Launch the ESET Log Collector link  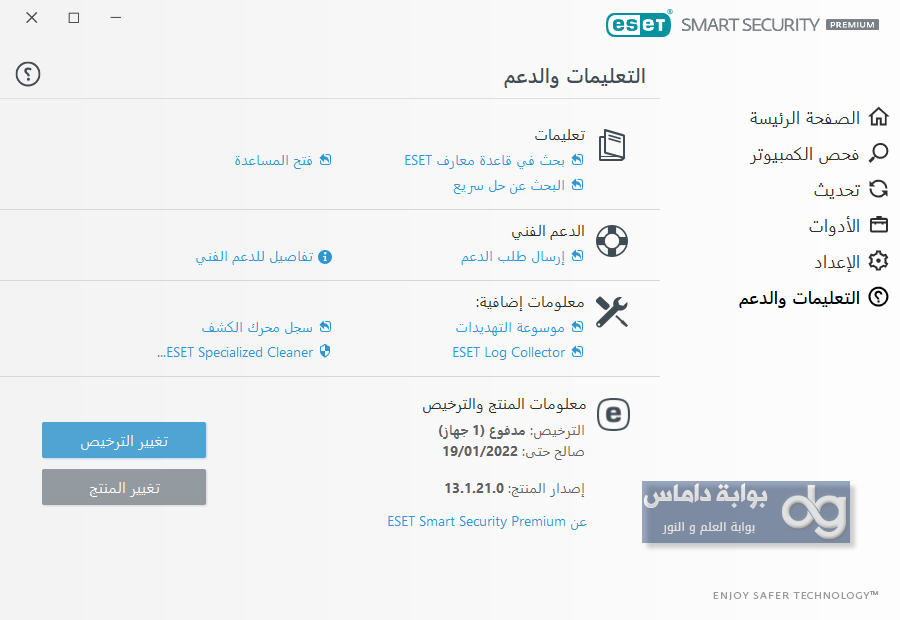pos(509,352)
